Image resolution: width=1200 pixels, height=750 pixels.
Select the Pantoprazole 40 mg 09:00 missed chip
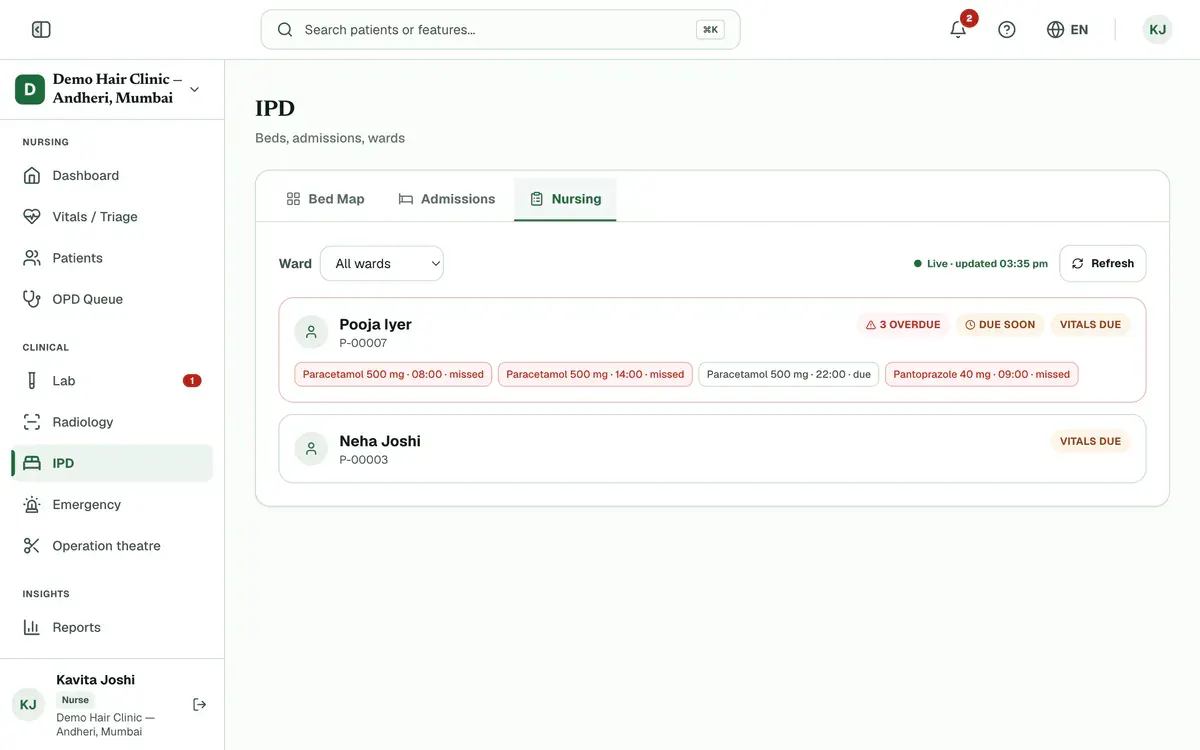(x=982, y=375)
